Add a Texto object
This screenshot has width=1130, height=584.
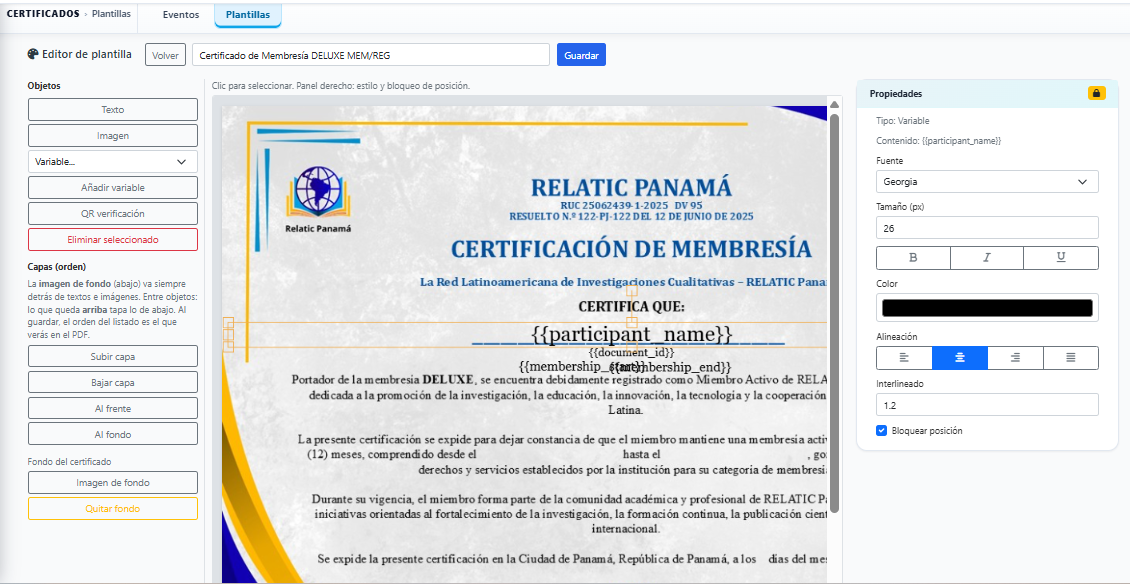point(112,110)
